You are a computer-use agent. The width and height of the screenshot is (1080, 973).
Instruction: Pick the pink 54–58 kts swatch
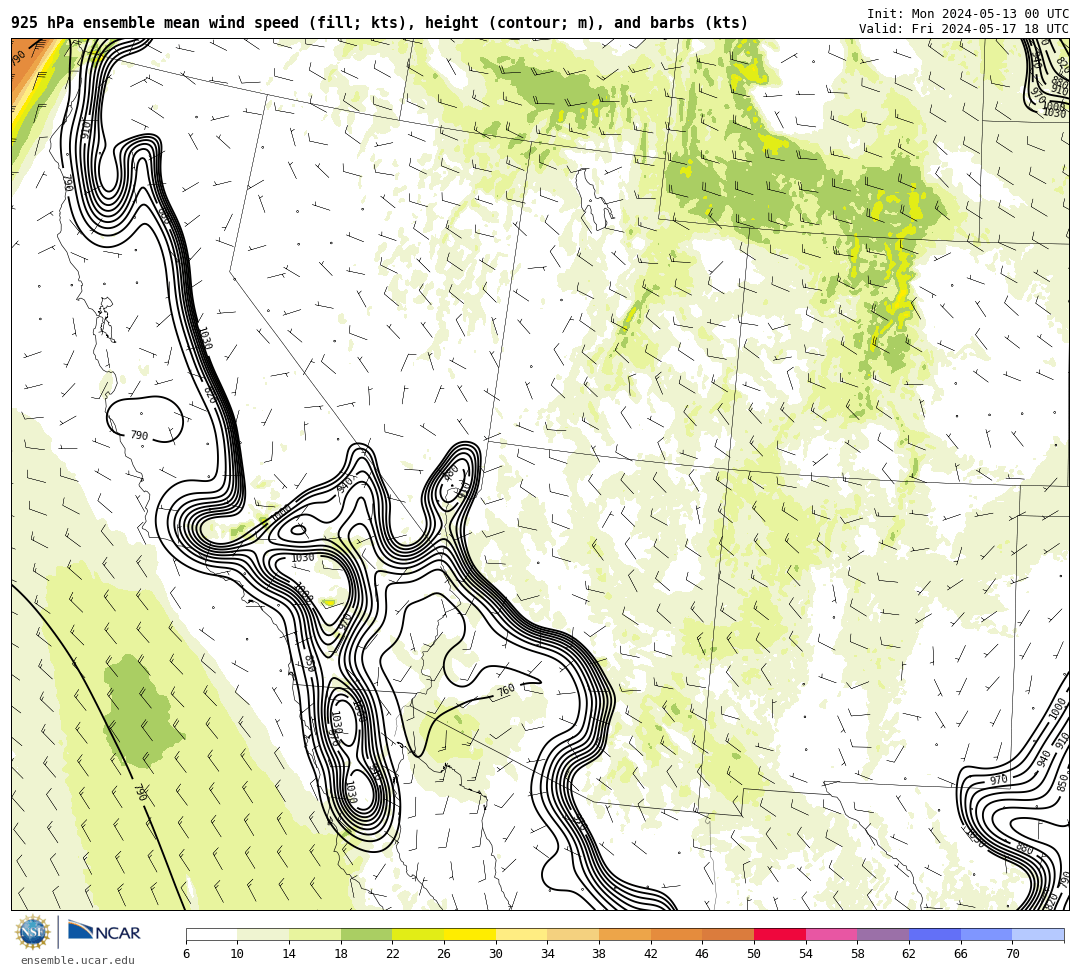click(x=831, y=934)
